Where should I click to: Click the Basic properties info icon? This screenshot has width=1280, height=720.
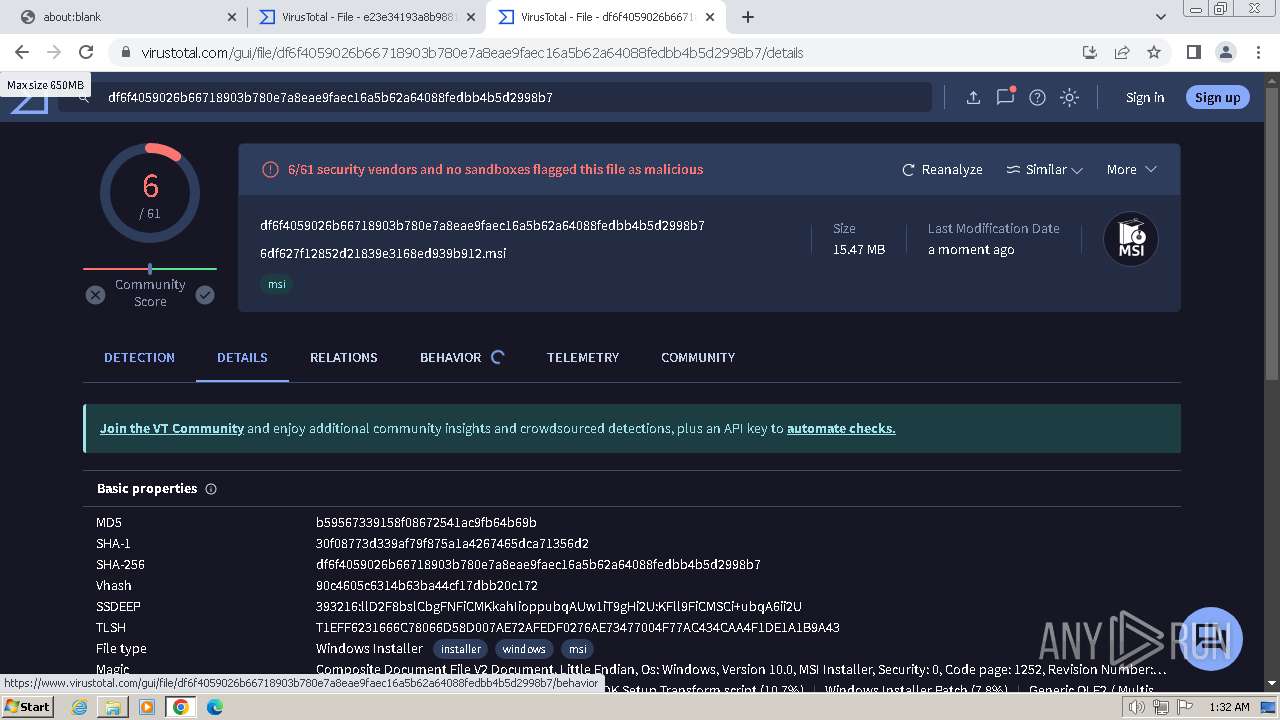(x=211, y=489)
